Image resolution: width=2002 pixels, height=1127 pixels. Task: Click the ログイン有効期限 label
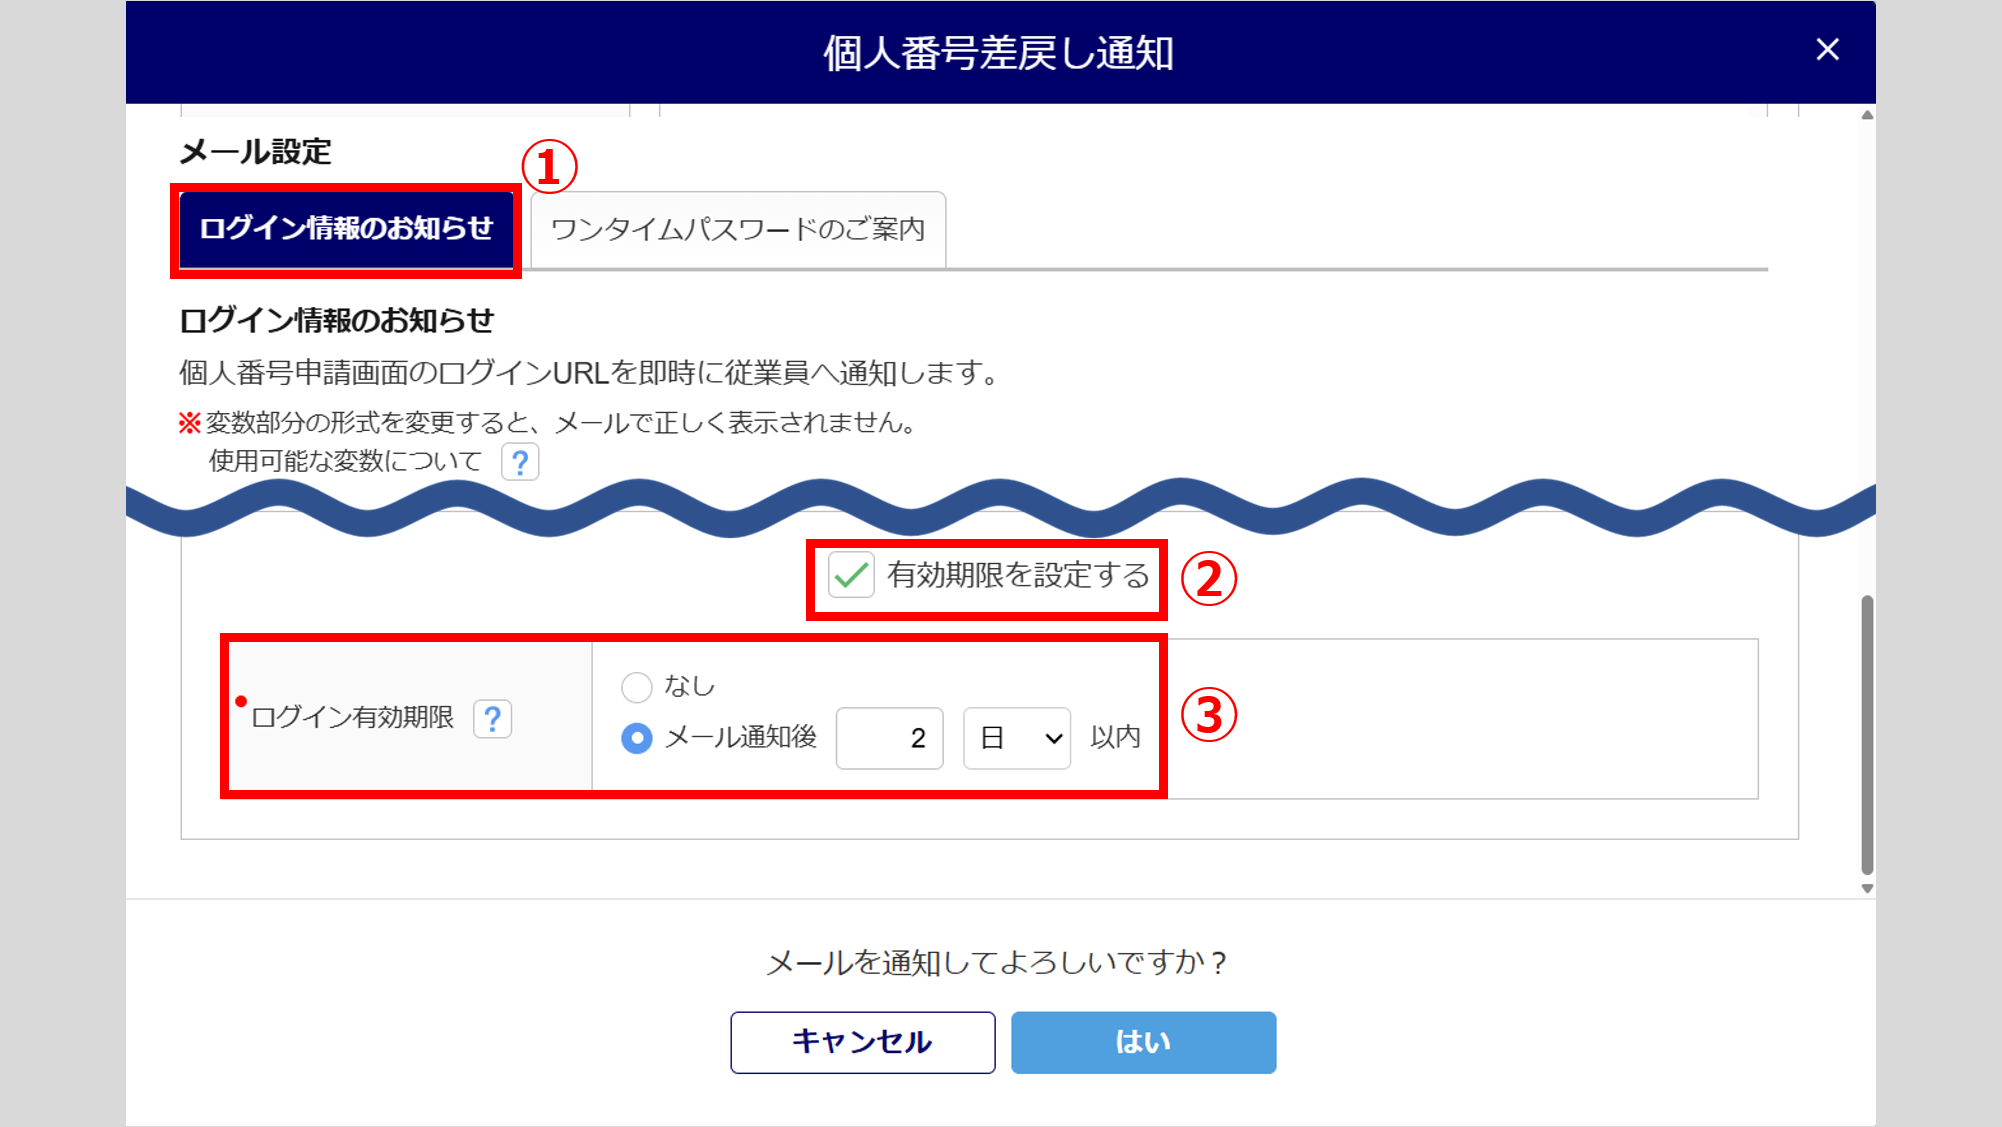tap(352, 718)
